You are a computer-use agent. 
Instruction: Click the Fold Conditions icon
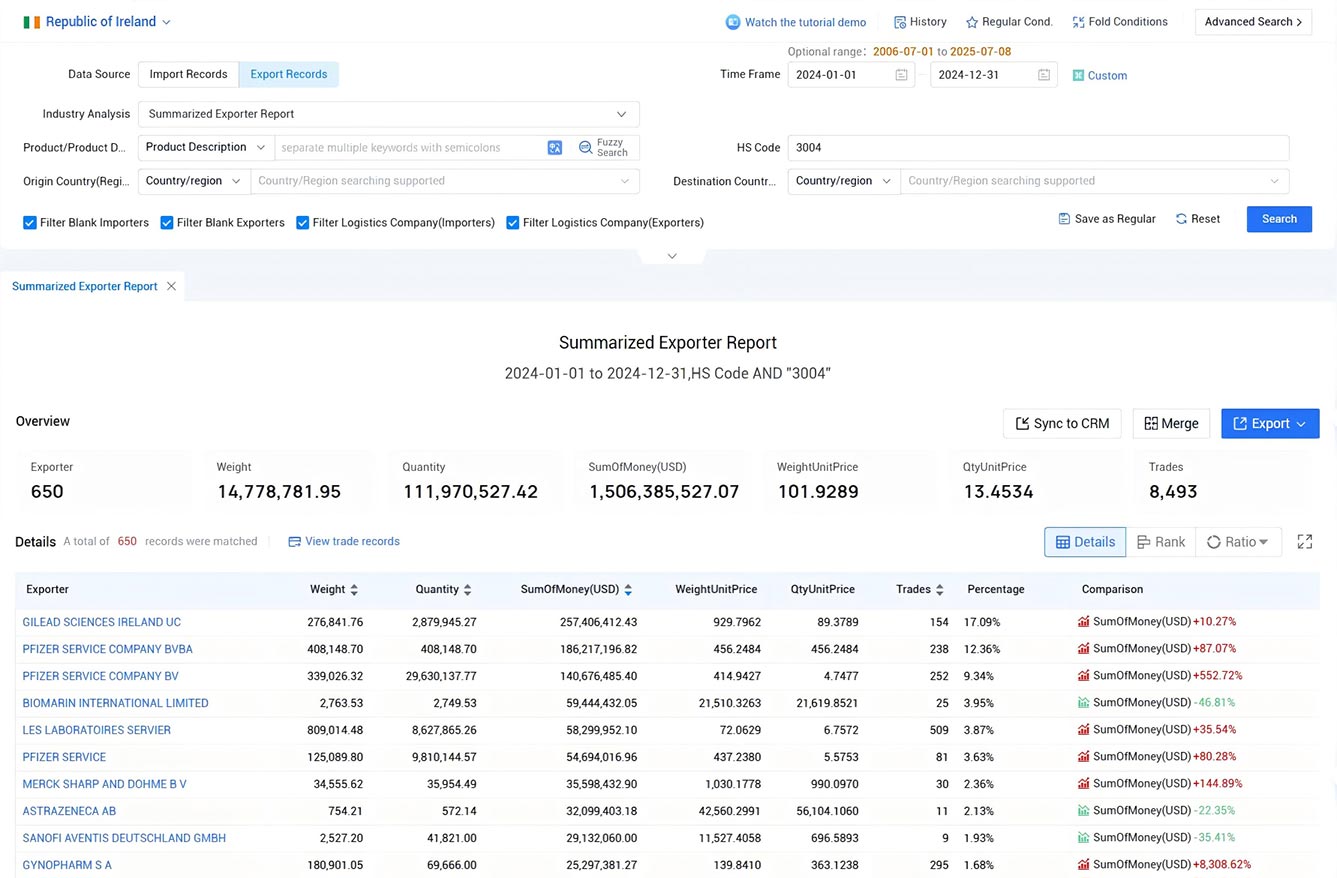[1078, 22]
